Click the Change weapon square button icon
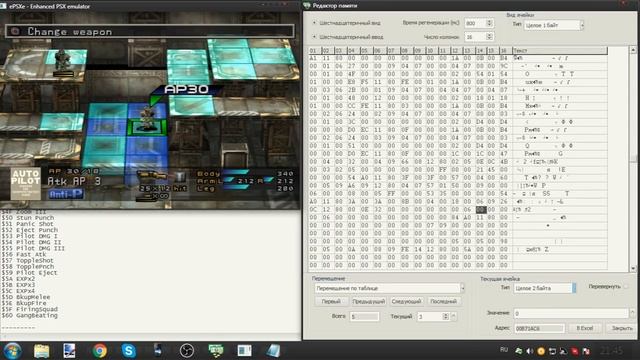Image resolution: width=640 pixels, height=360 pixels. click(15, 31)
